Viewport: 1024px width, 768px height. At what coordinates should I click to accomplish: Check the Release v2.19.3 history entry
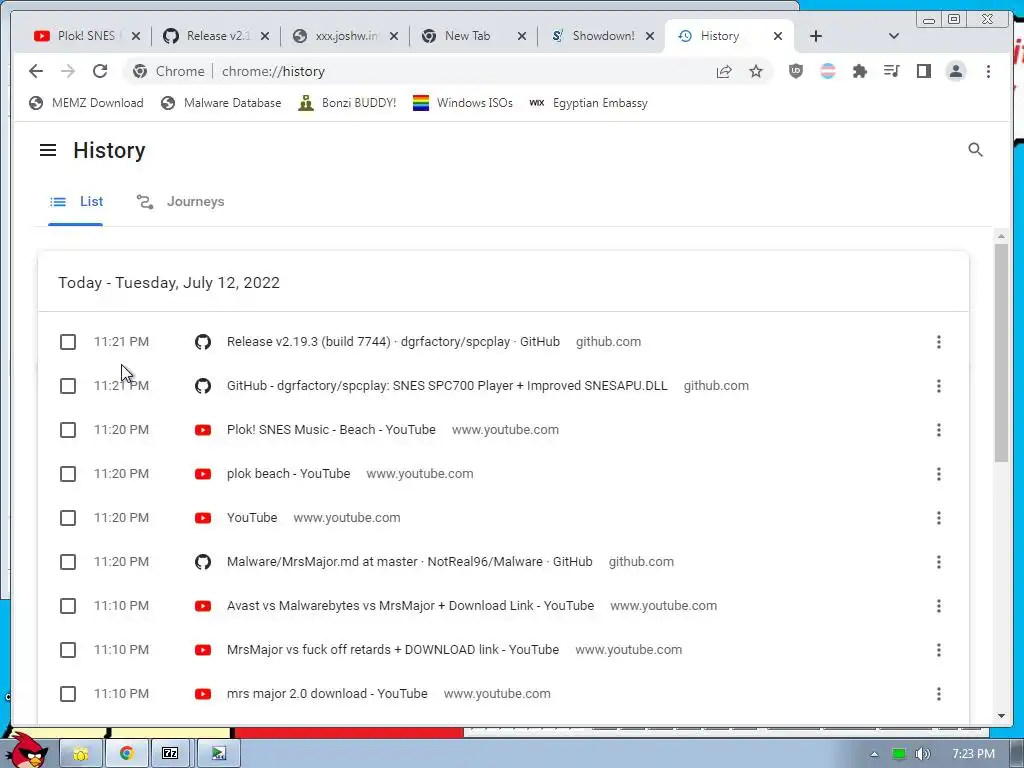68,342
